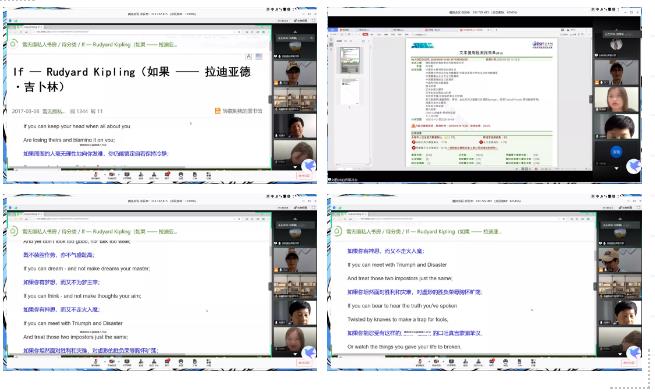Mute microphone in meeting showing Kipling poem title
This screenshot has height=392, width=655.
(96, 175)
